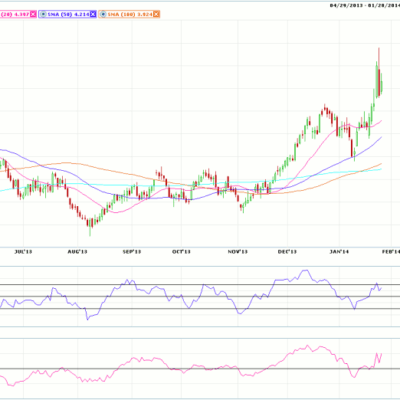400x400 pixels.
Task: Click the OCT'13 axis label
Action: 181,252
